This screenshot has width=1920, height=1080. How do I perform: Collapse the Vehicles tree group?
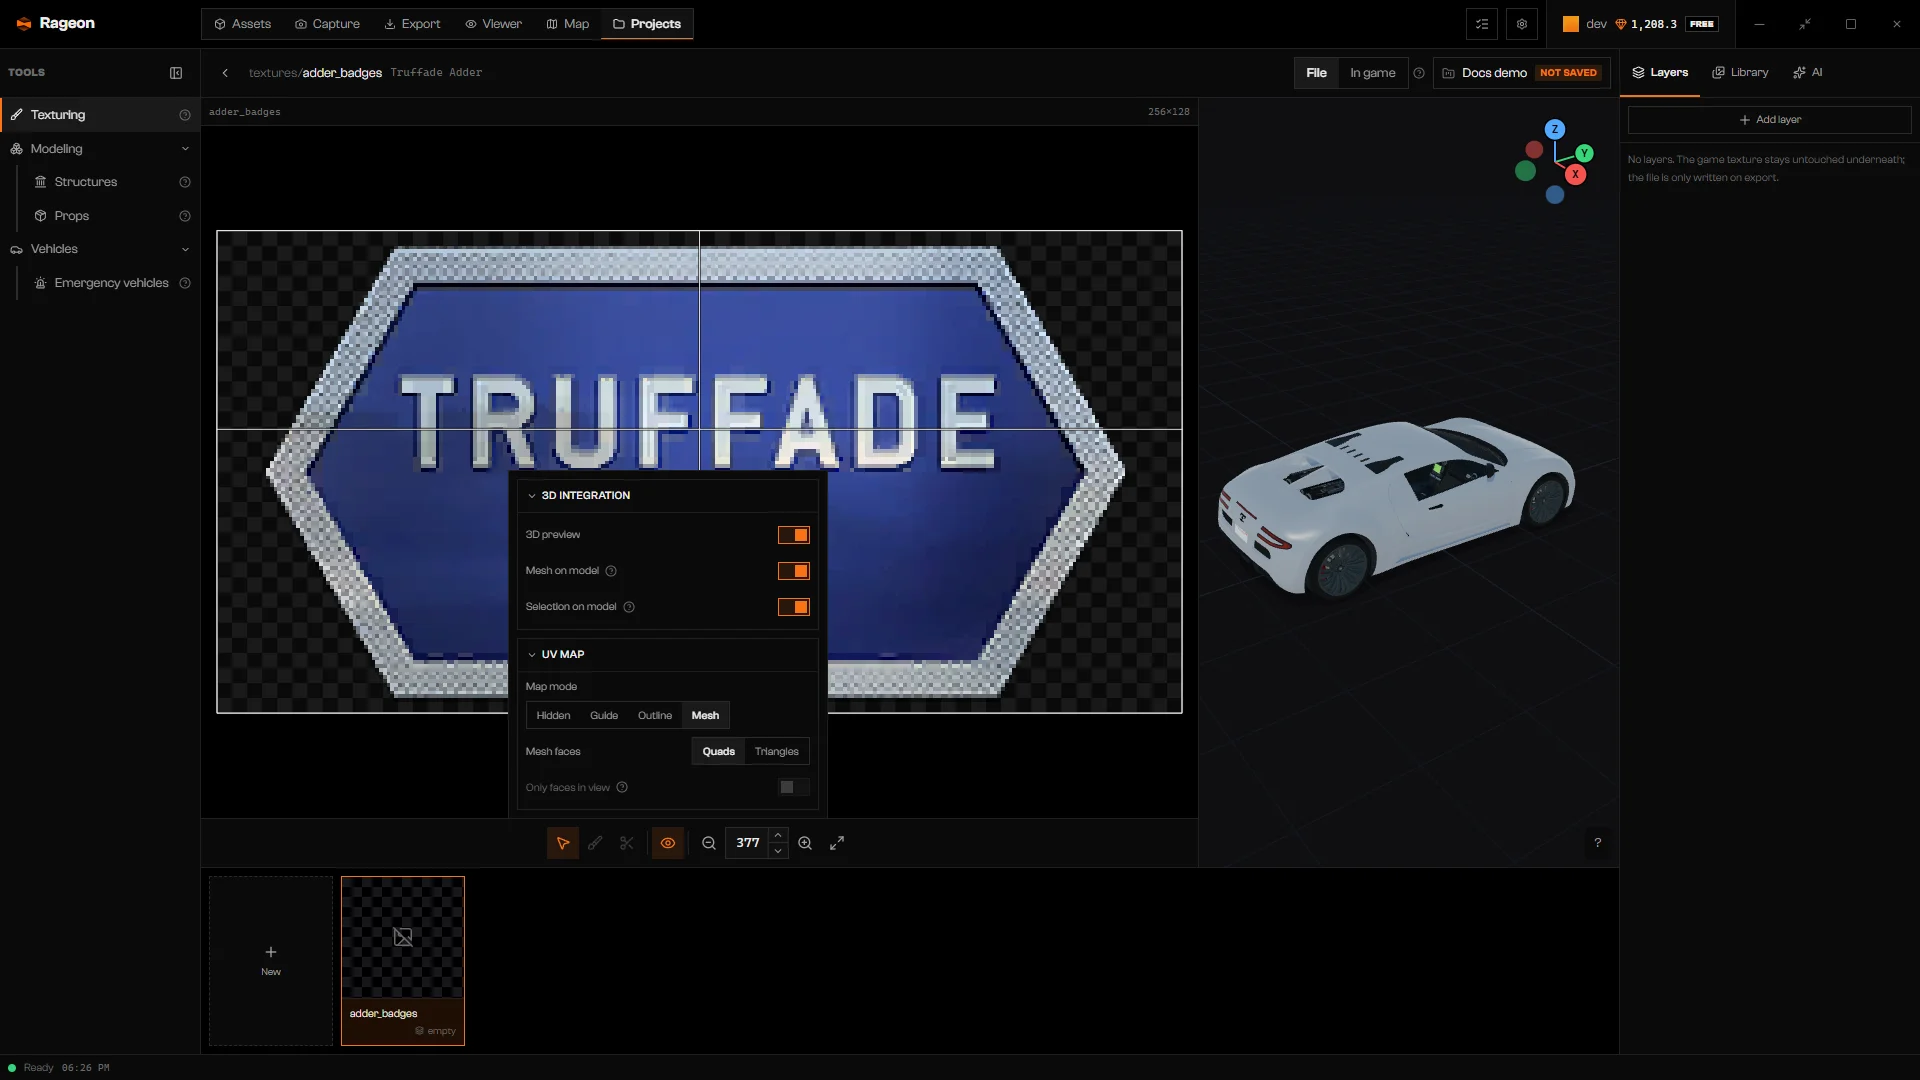pyautogui.click(x=185, y=249)
